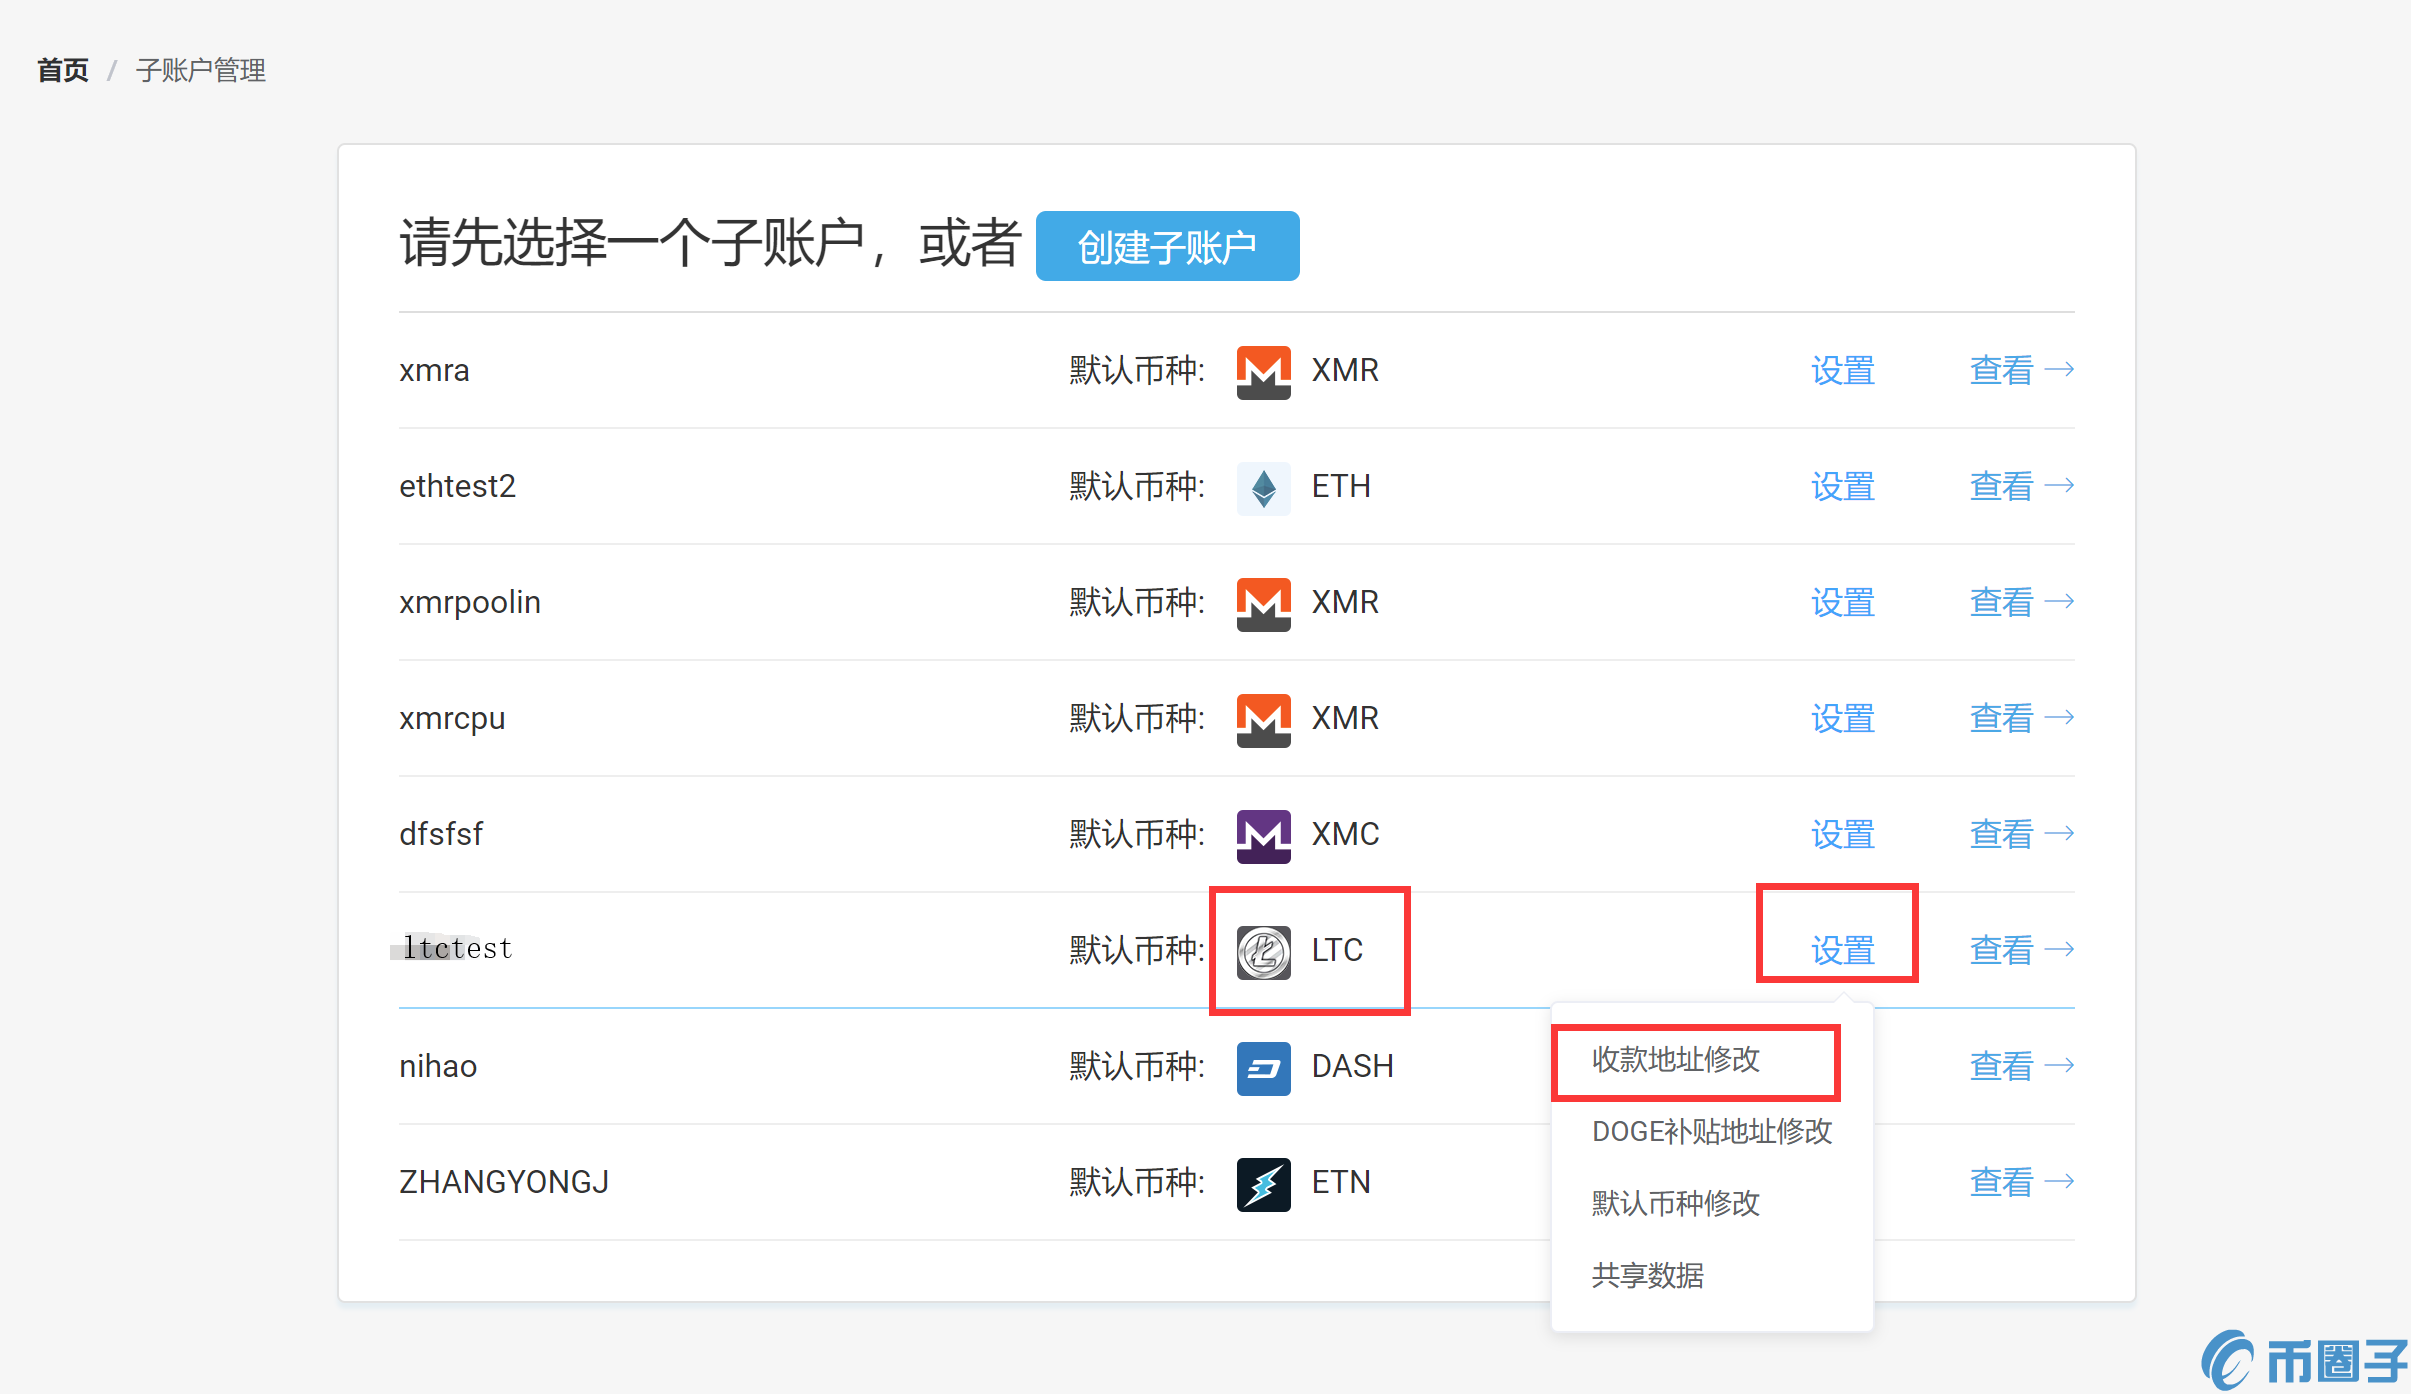Open 设置 for the xmra account

click(x=1842, y=371)
